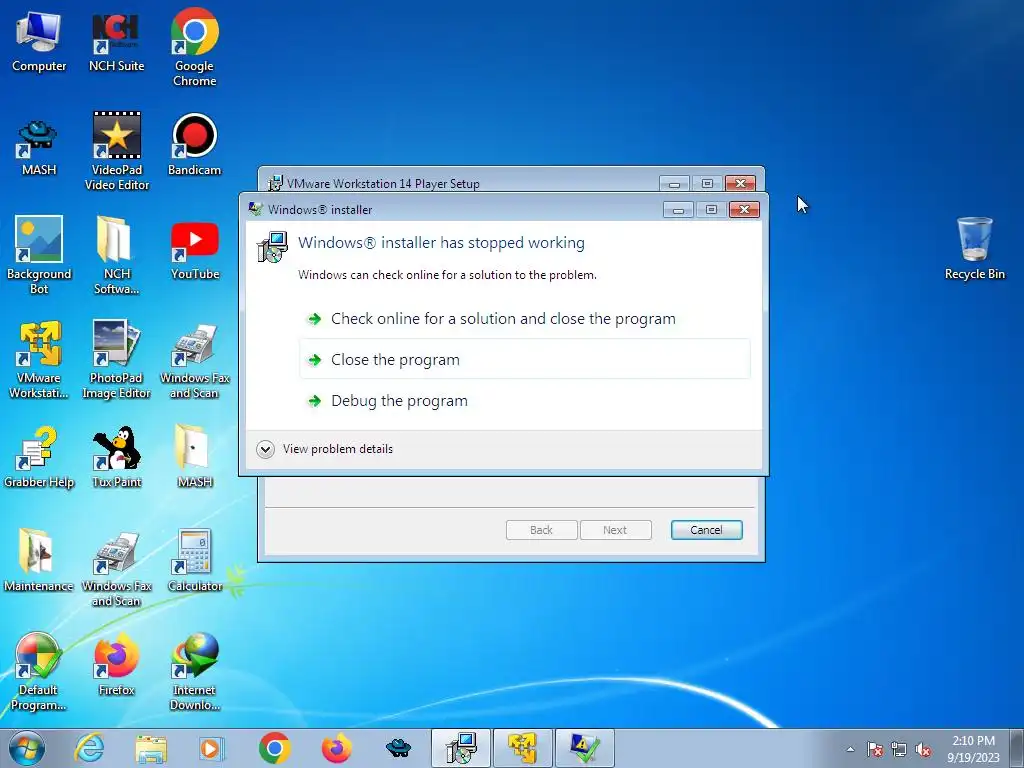The width and height of the screenshot is (1024, 768).
Task: Open Internet Explorer from the taskbar
Action: coord(89,748)
